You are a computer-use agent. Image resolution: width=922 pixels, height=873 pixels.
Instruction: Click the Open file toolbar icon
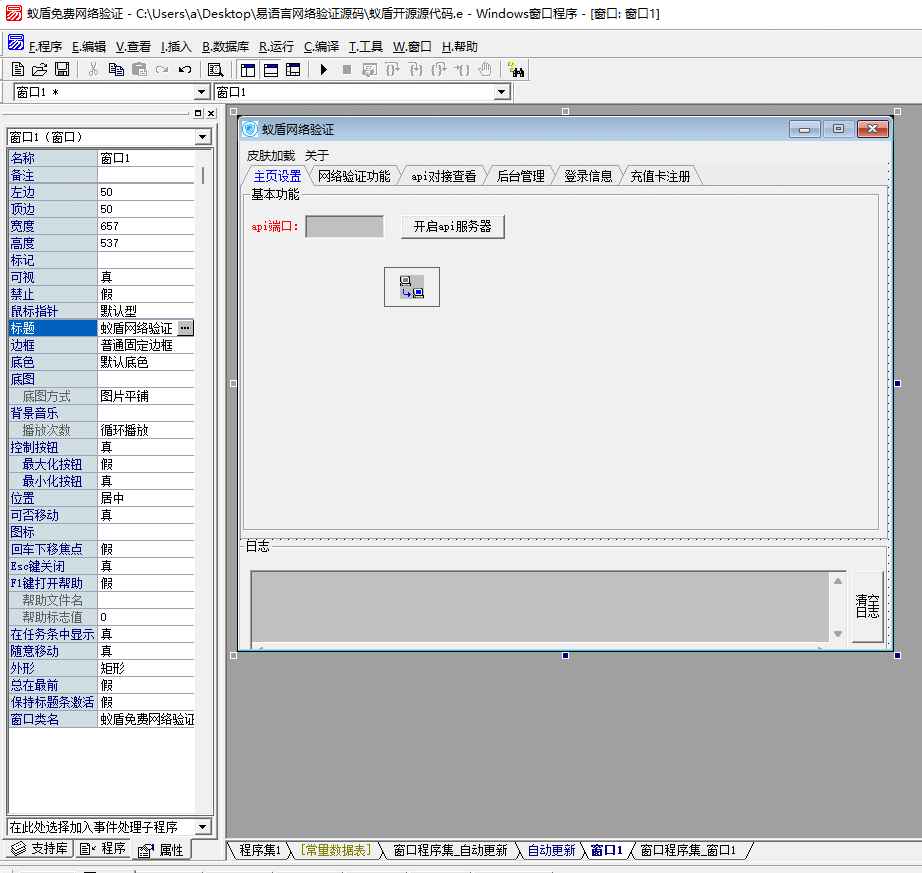40,69
